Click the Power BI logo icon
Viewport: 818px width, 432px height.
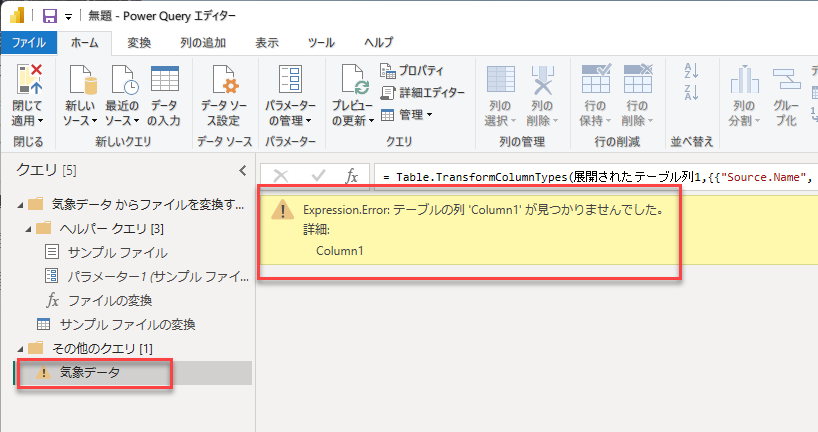click(x=17, y=15)
